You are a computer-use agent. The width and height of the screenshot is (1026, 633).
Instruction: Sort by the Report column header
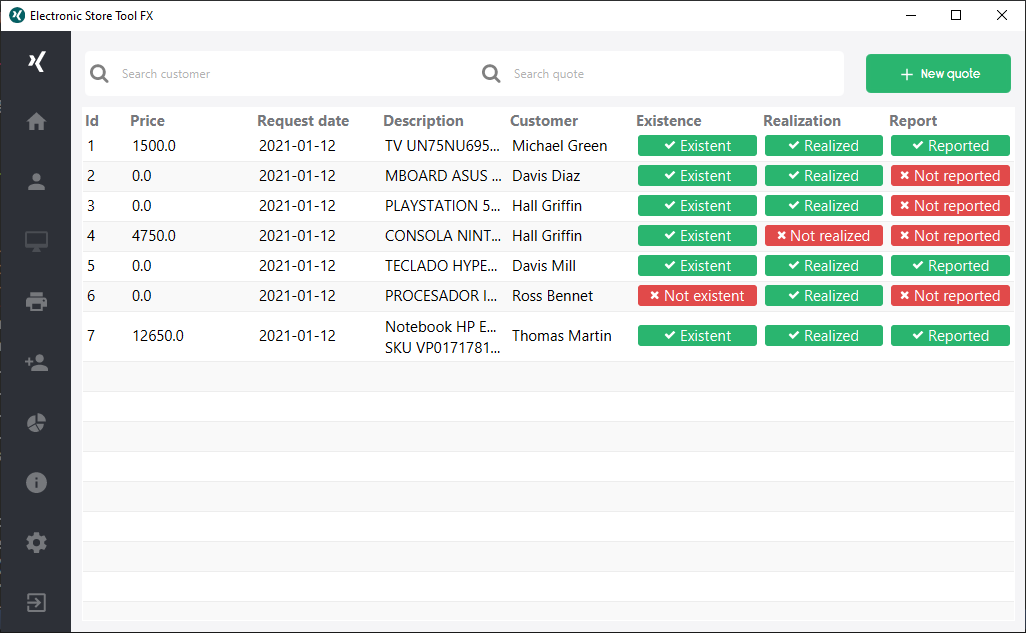coord(913,120)
